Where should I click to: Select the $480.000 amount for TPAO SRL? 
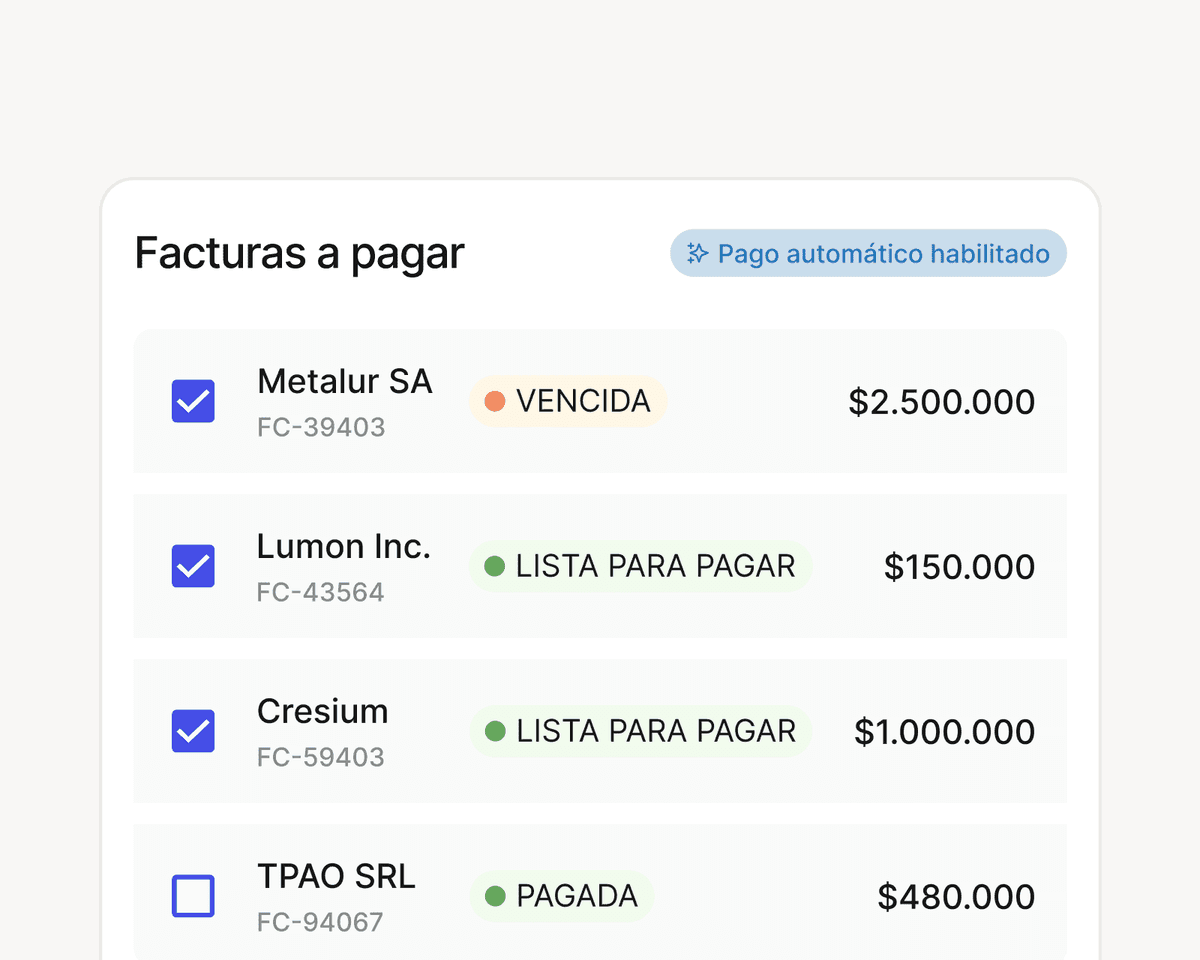[x=956, y=896]
